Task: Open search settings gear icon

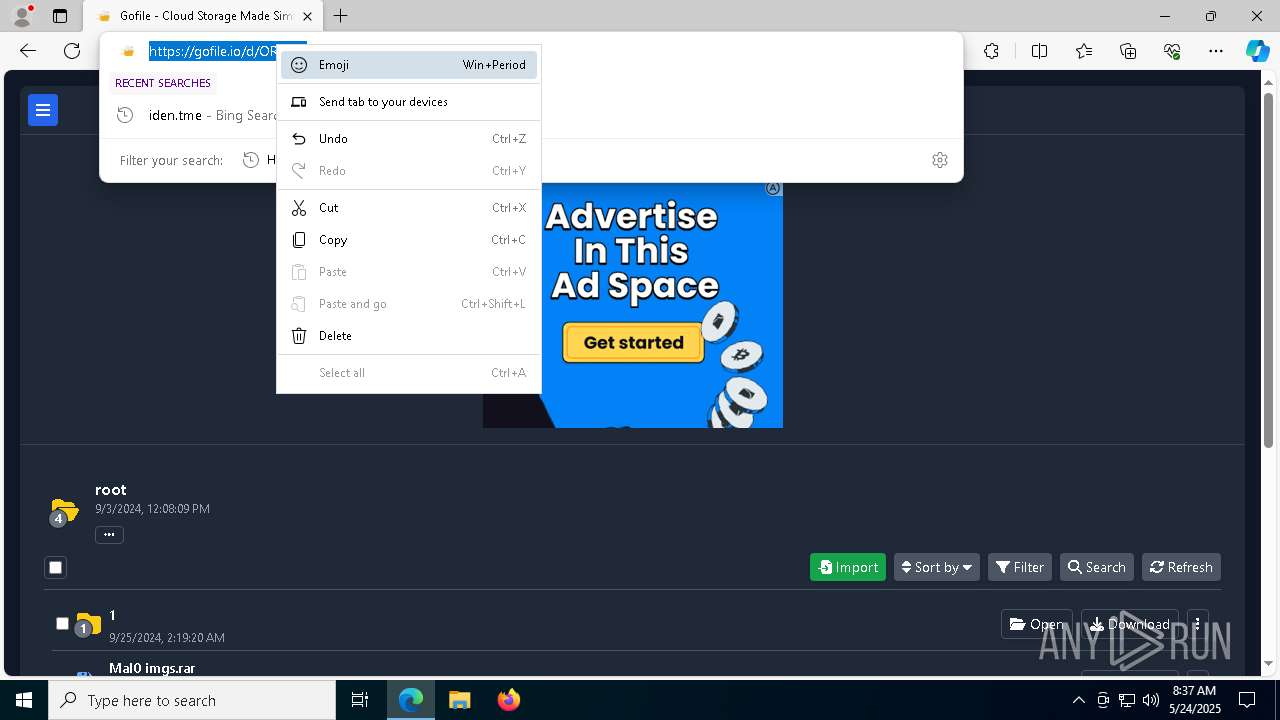Action: [x=940, y=160]
